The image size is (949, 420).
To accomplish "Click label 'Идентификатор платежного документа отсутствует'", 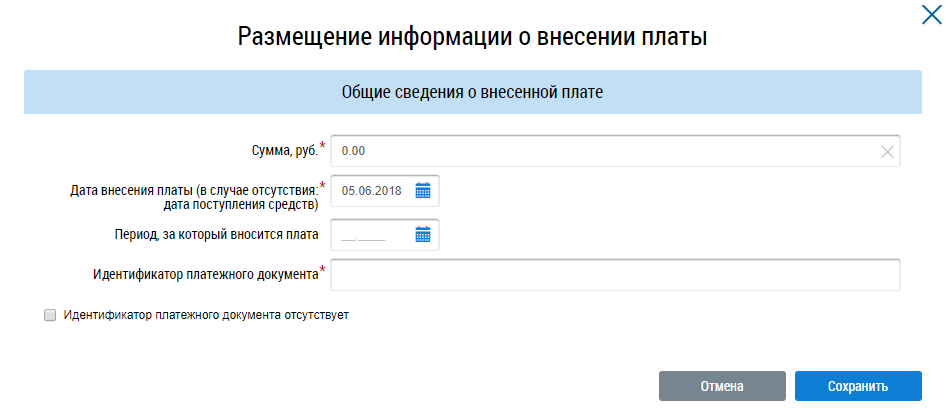I will (x=206, y=315).
